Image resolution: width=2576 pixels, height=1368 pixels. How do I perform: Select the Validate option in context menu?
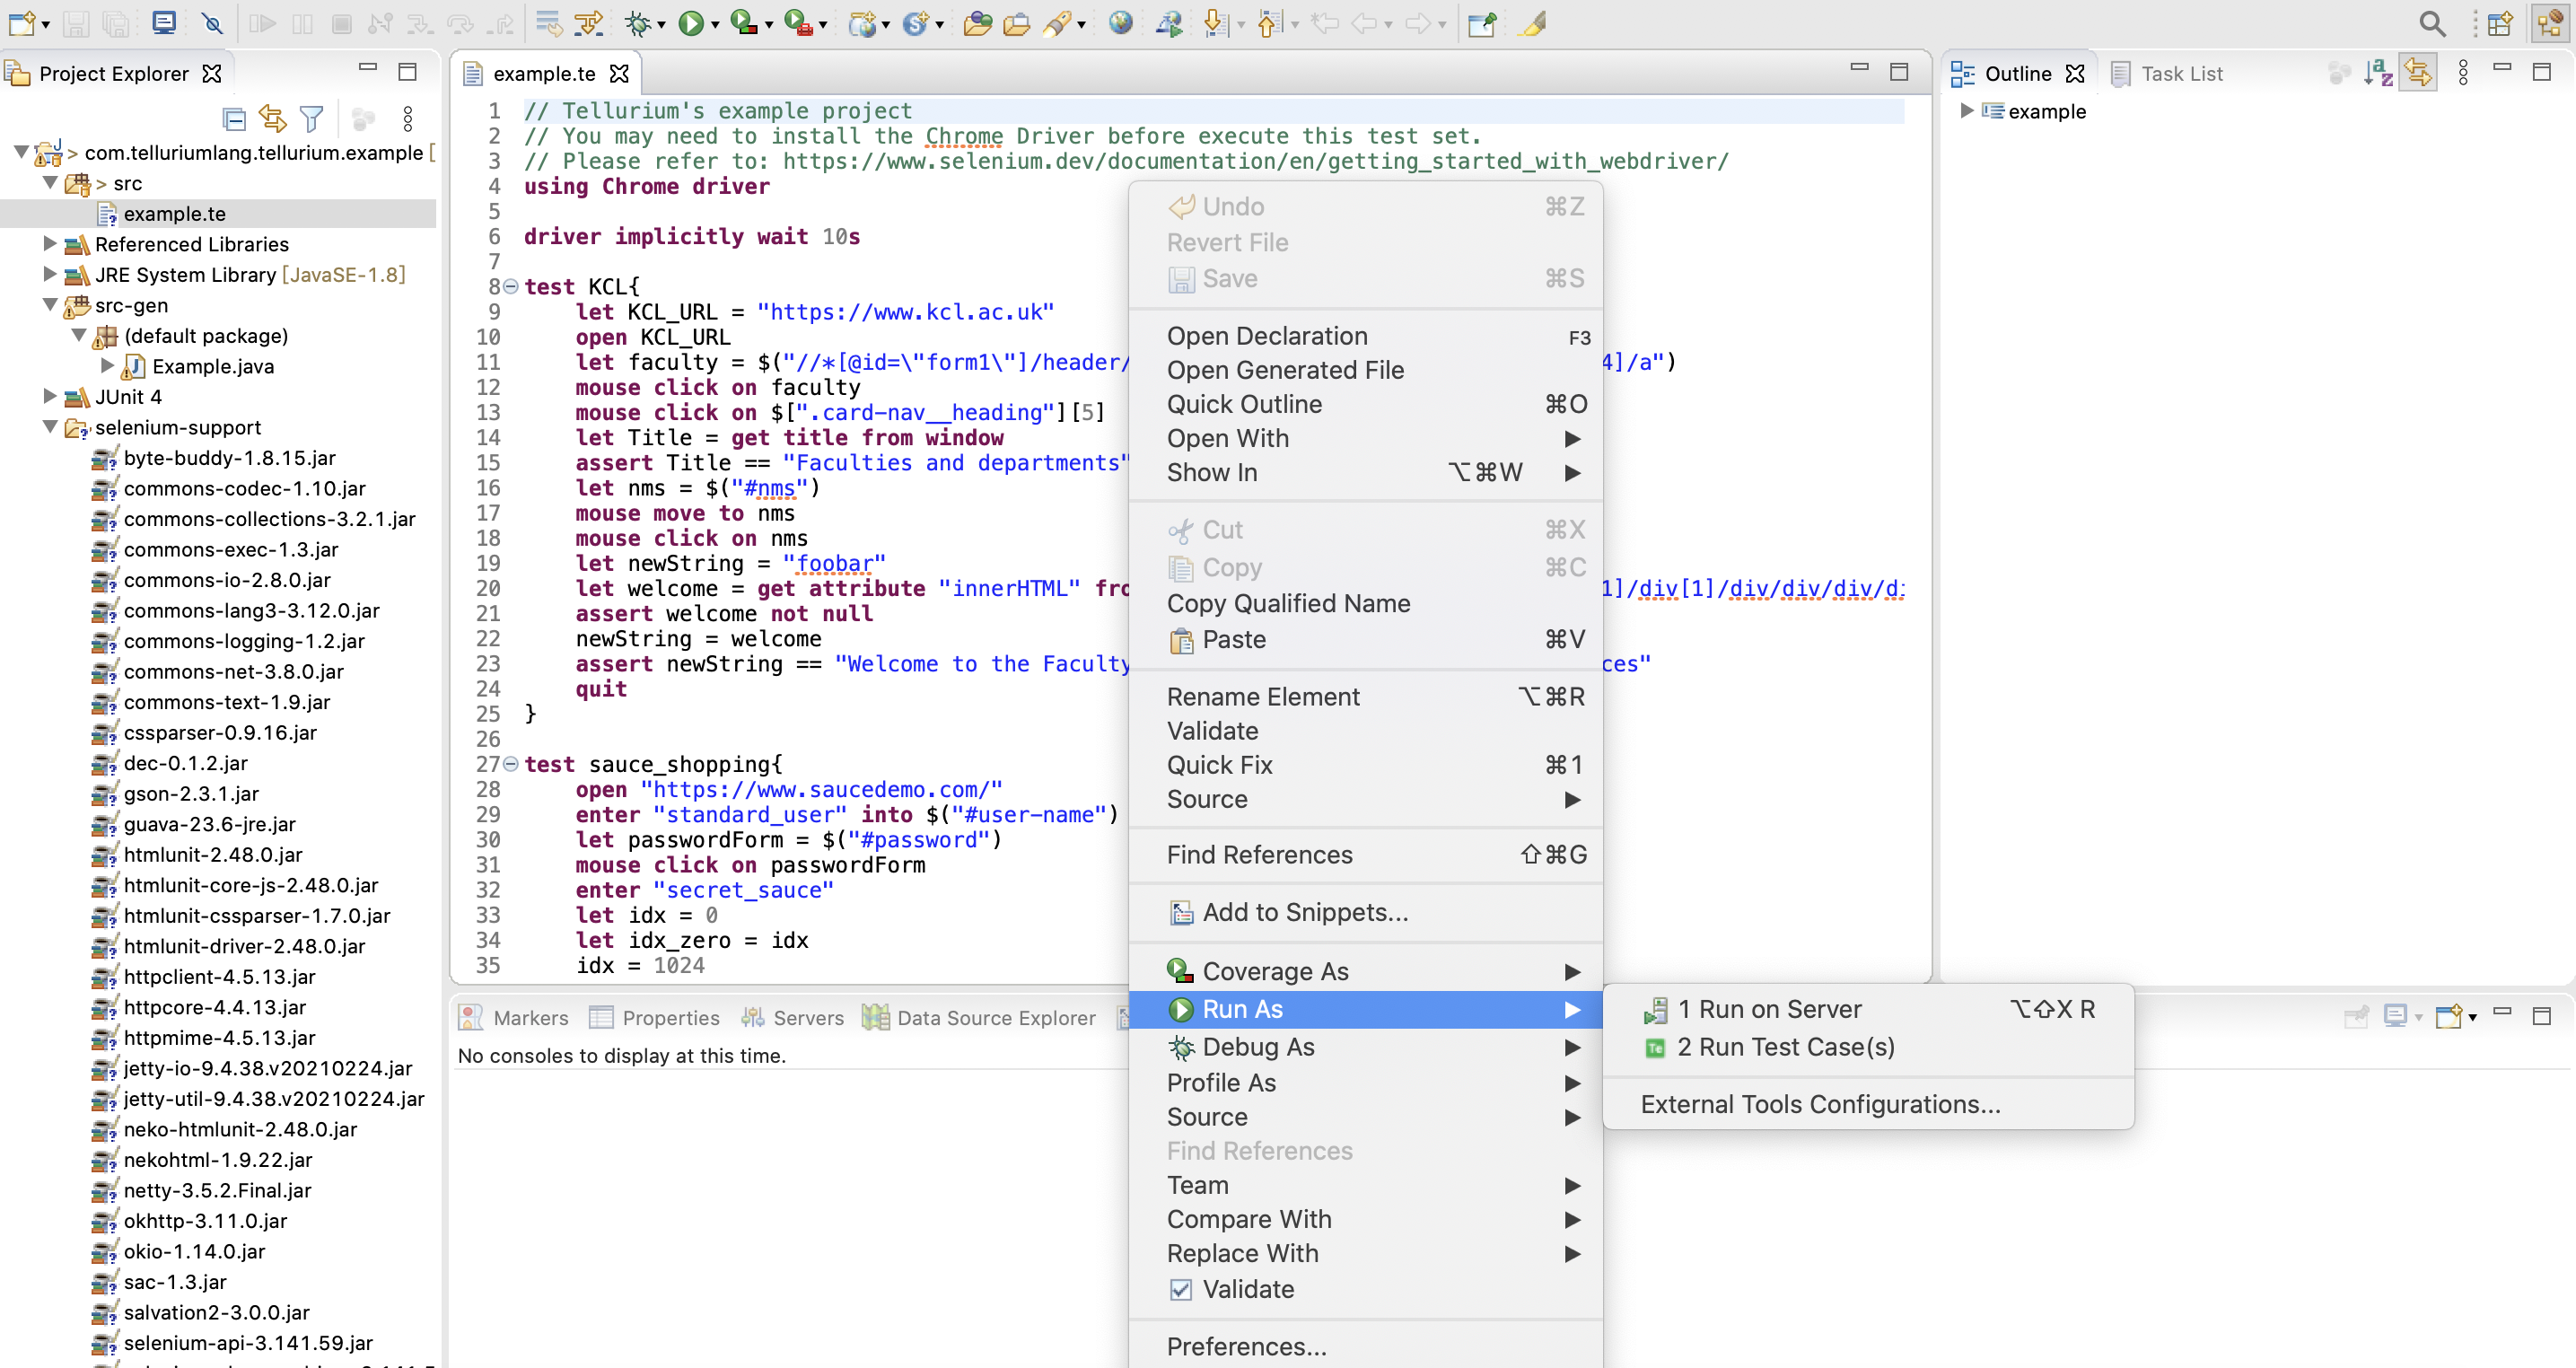click(1212, 729)
